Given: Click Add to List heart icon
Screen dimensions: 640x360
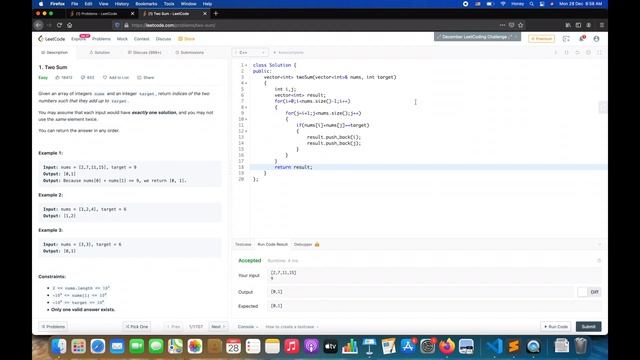Looking at the screenshot, I should [116, 78].
